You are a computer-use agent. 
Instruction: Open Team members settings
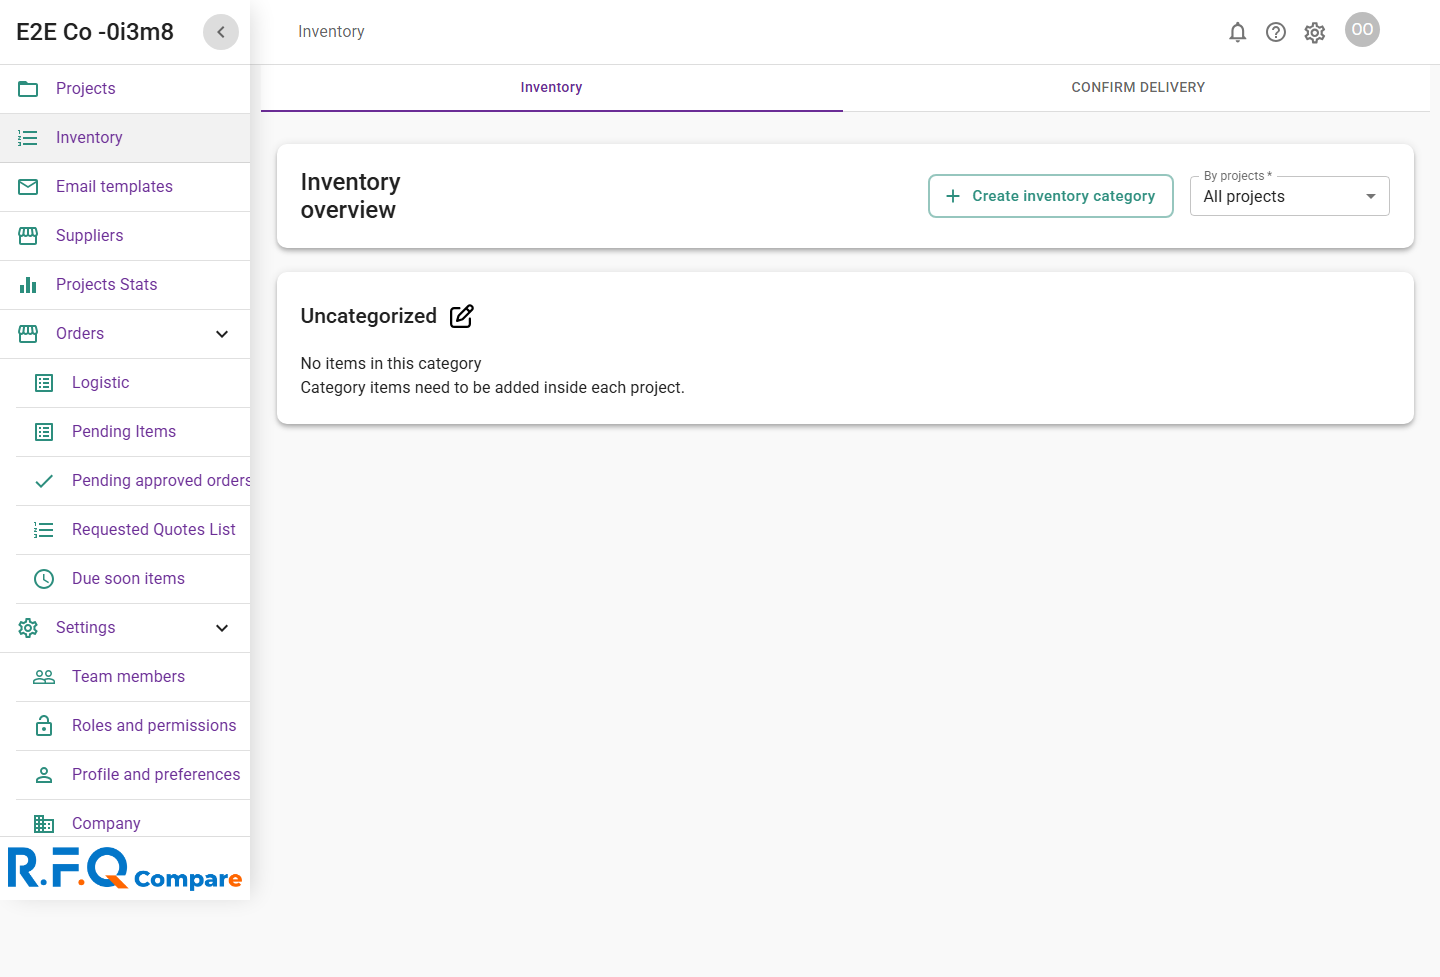point(133,677)
